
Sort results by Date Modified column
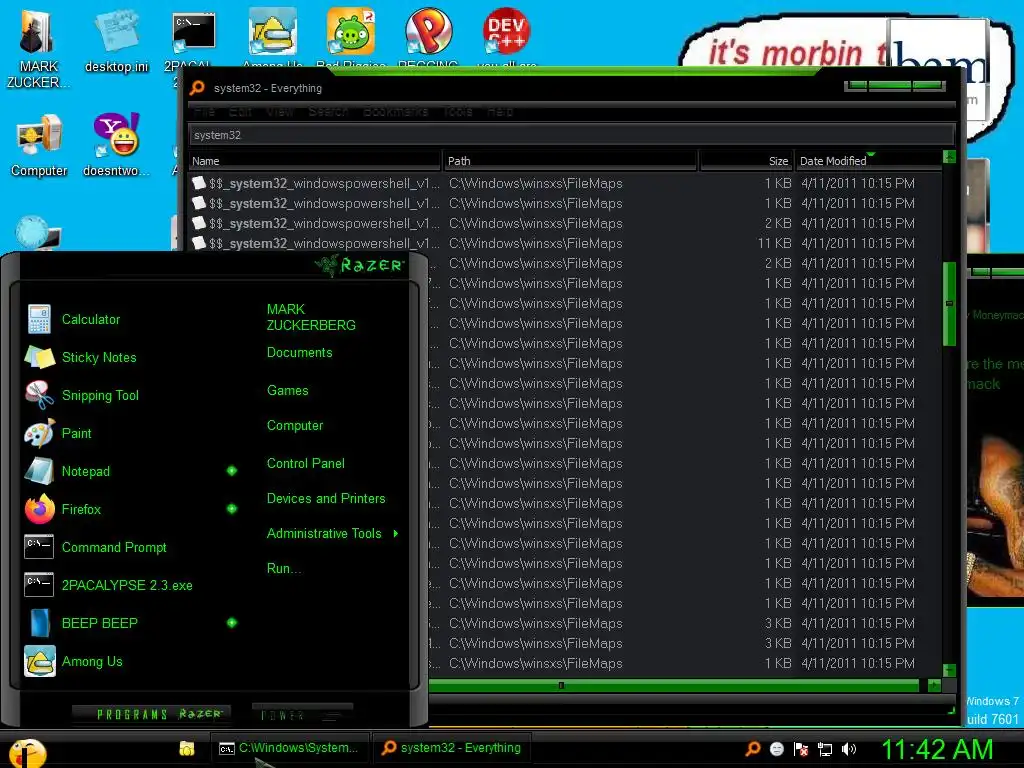(868, 161)
